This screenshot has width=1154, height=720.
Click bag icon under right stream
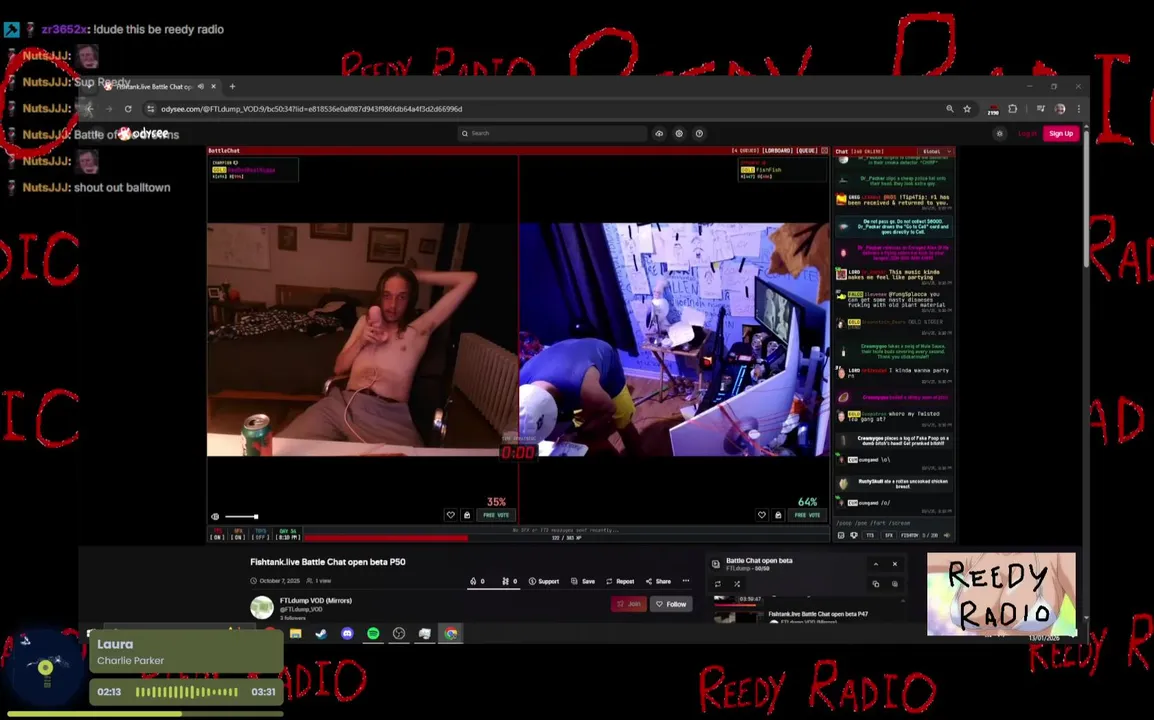click(x=778, y=515)
